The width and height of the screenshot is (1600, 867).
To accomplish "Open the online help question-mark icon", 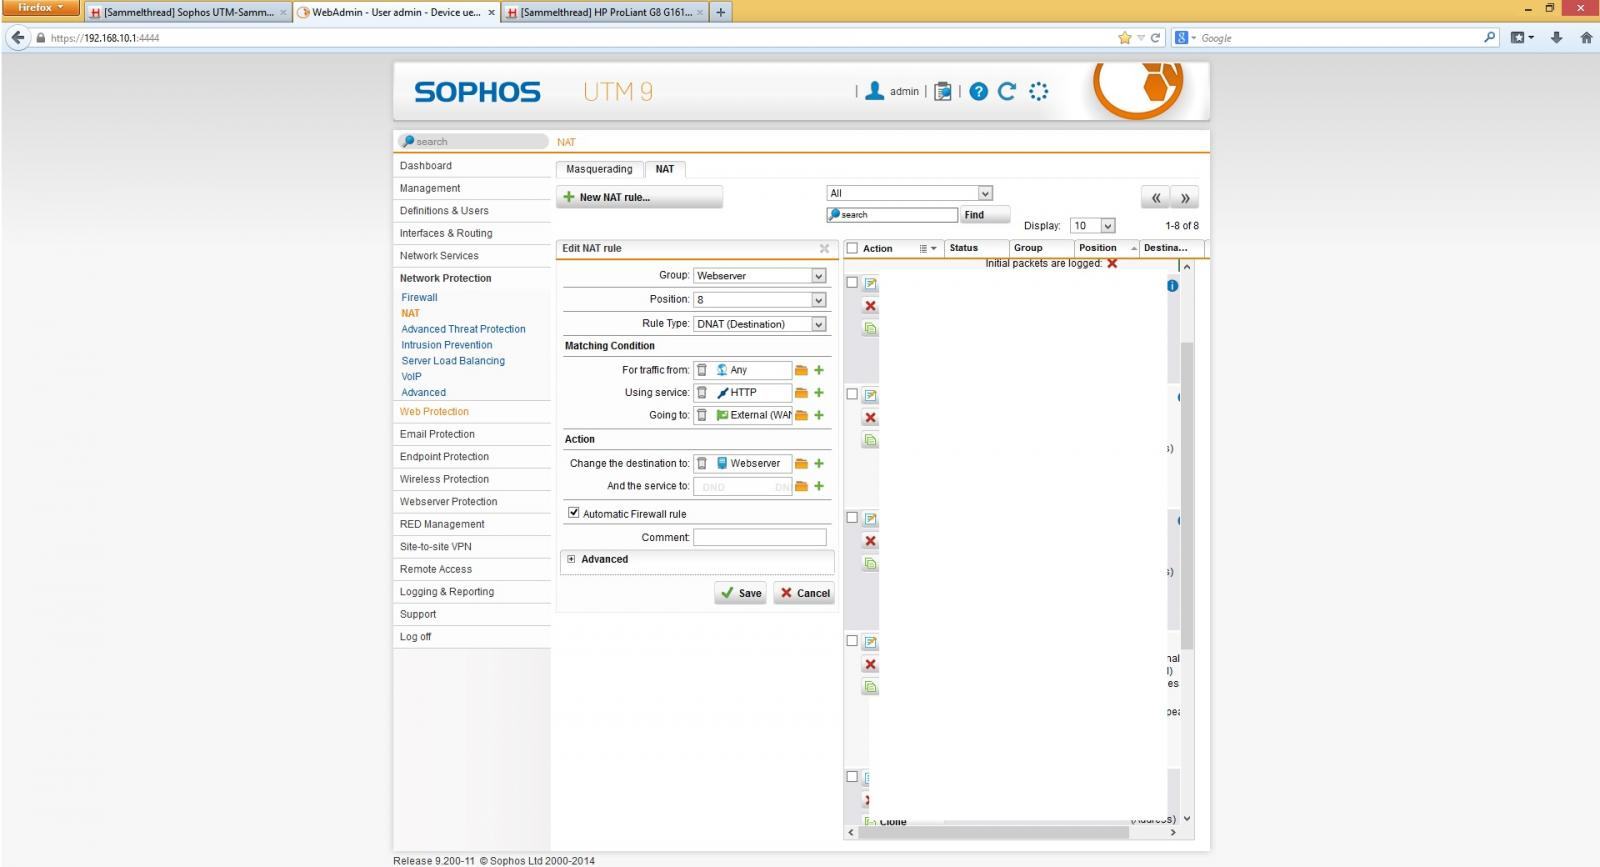I will 979,92.
